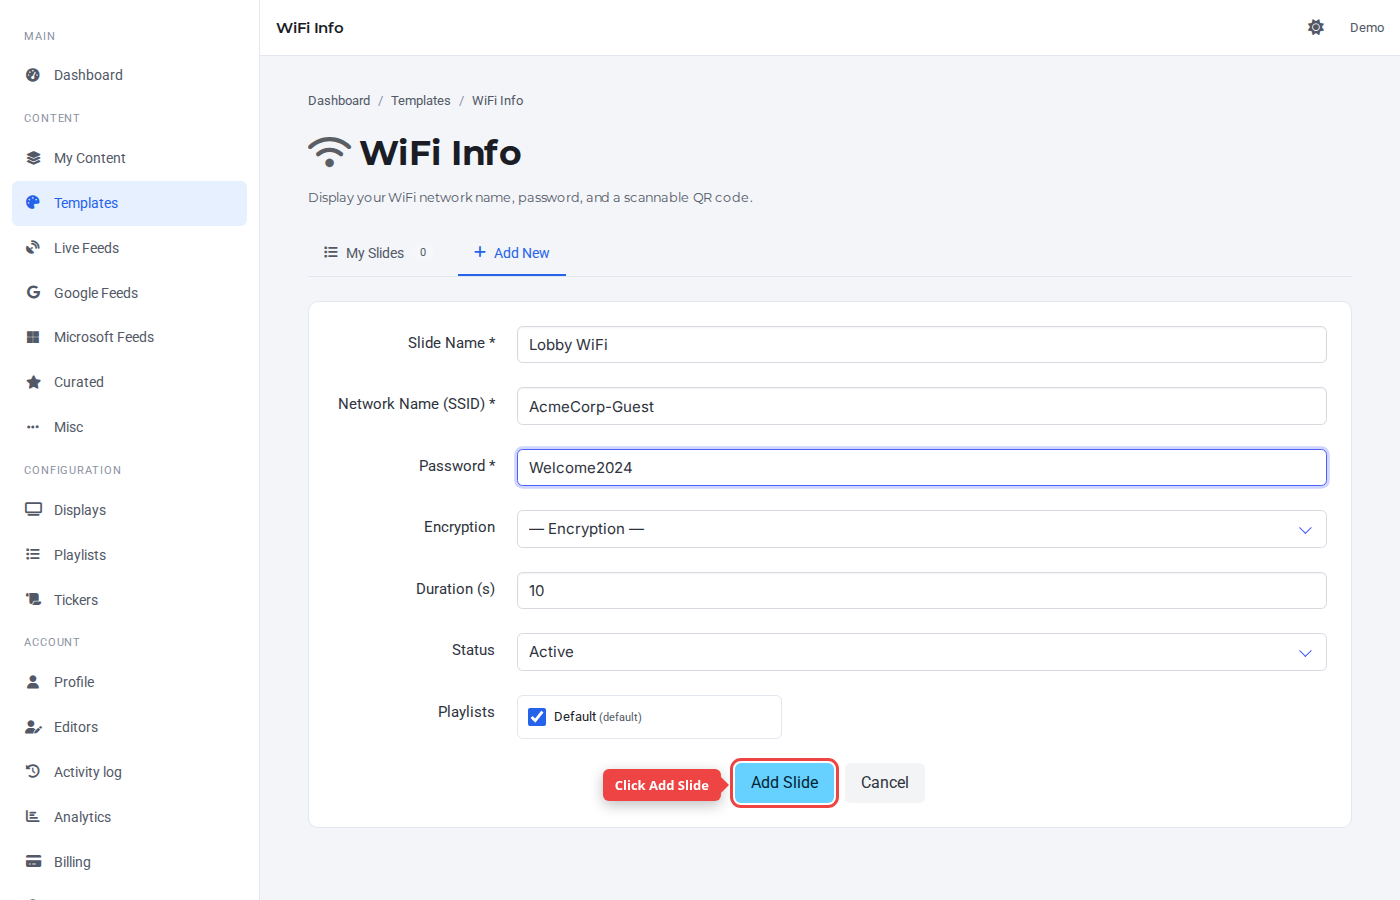Open the Editors account page
The height and width of the screenshot is (900, 1400).
tap(129, 727)
